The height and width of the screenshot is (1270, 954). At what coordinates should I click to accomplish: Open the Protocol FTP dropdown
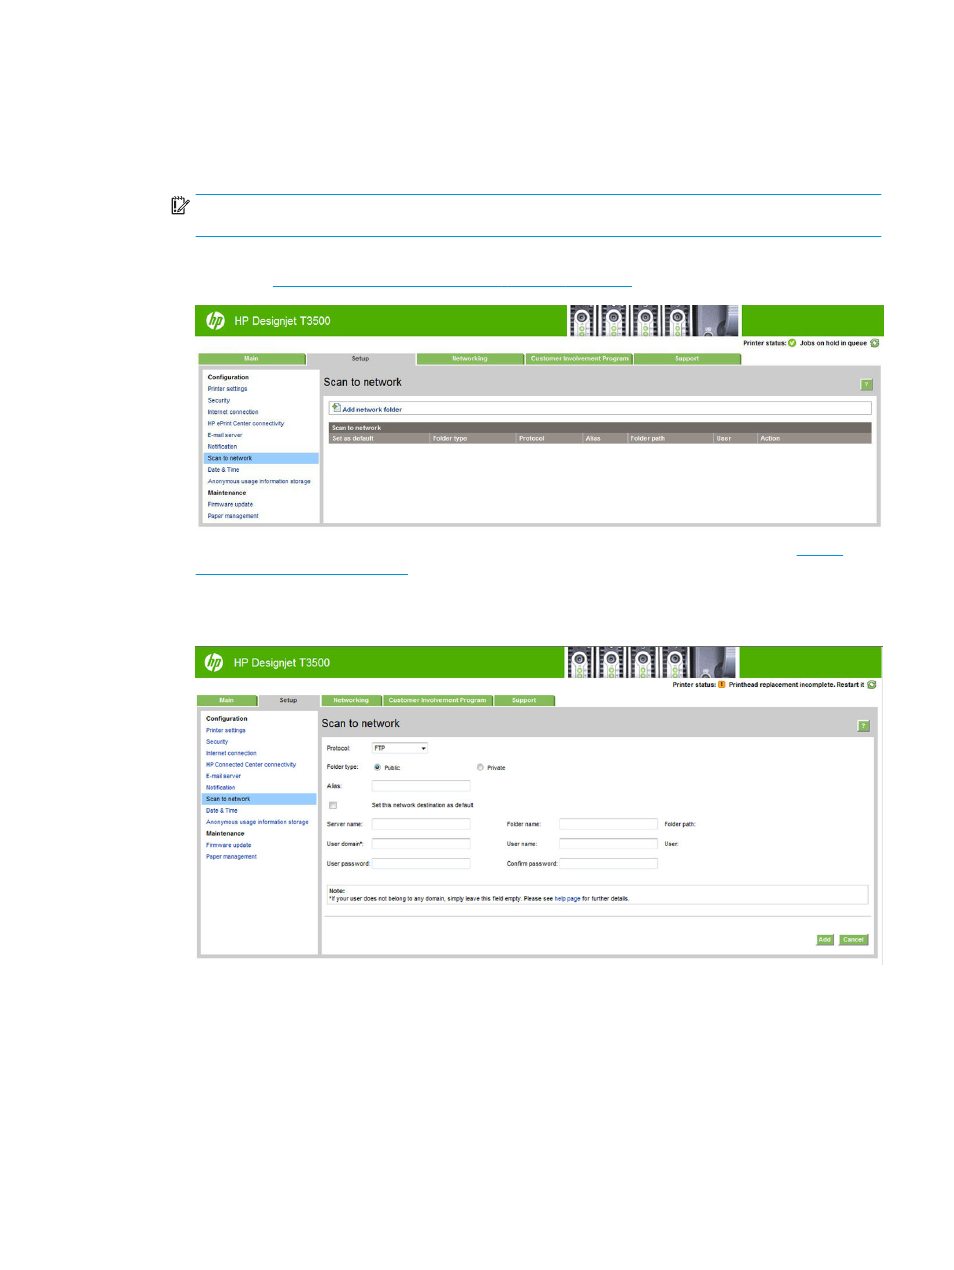[x=400, y=748]
